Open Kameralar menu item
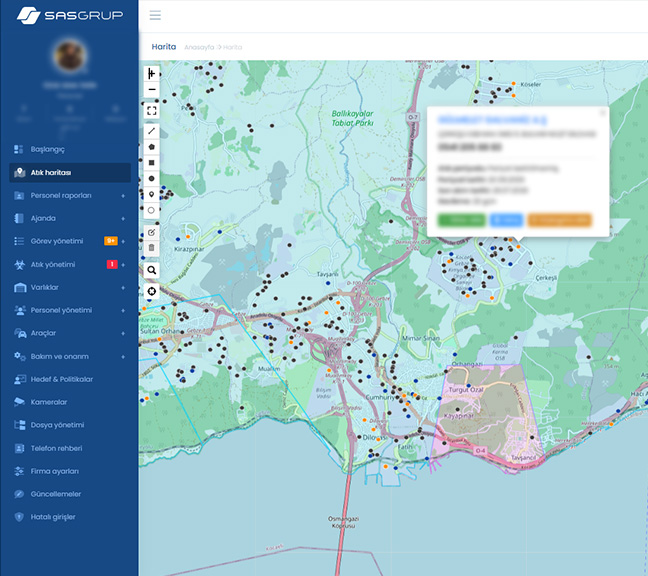 click(x=69, y=402)
